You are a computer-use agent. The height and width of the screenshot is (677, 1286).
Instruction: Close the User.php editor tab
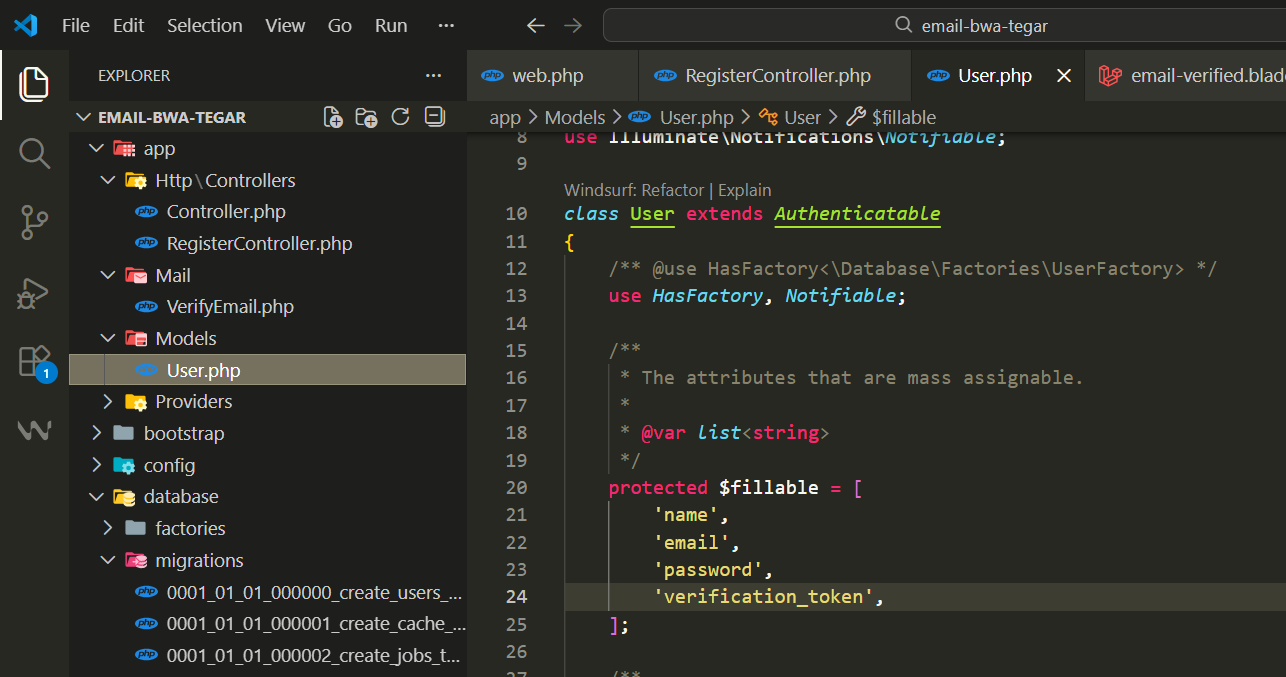point(1064,76)
